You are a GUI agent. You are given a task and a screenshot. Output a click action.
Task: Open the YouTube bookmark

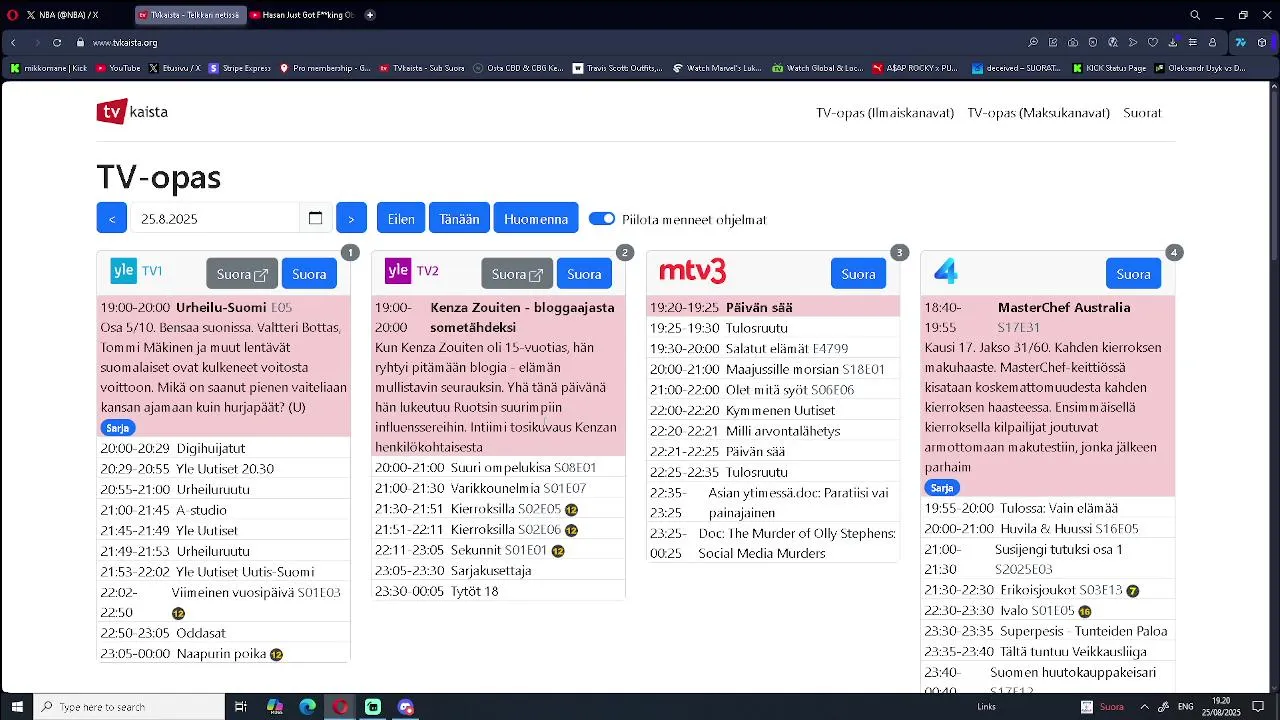pos(119,68)
